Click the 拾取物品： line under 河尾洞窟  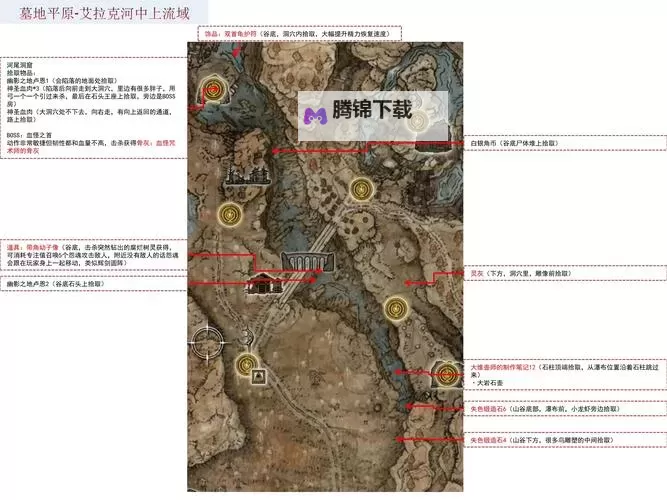click(x=21, y=73)
